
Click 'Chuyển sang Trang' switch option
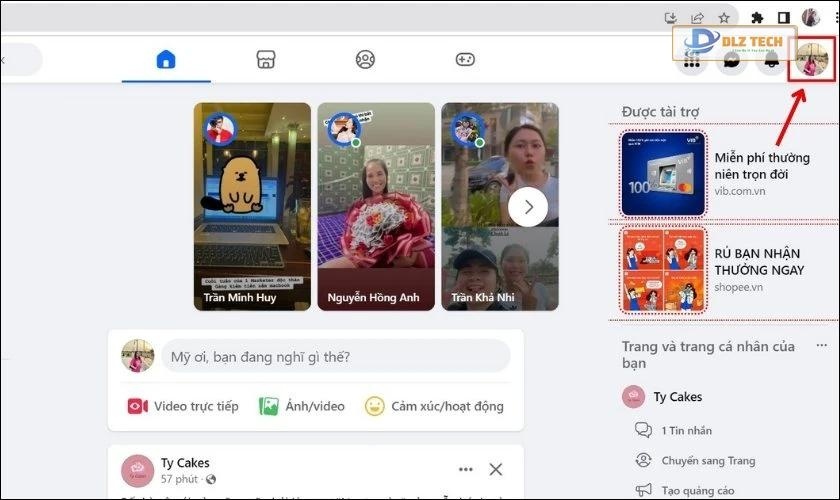coord(708,460)
